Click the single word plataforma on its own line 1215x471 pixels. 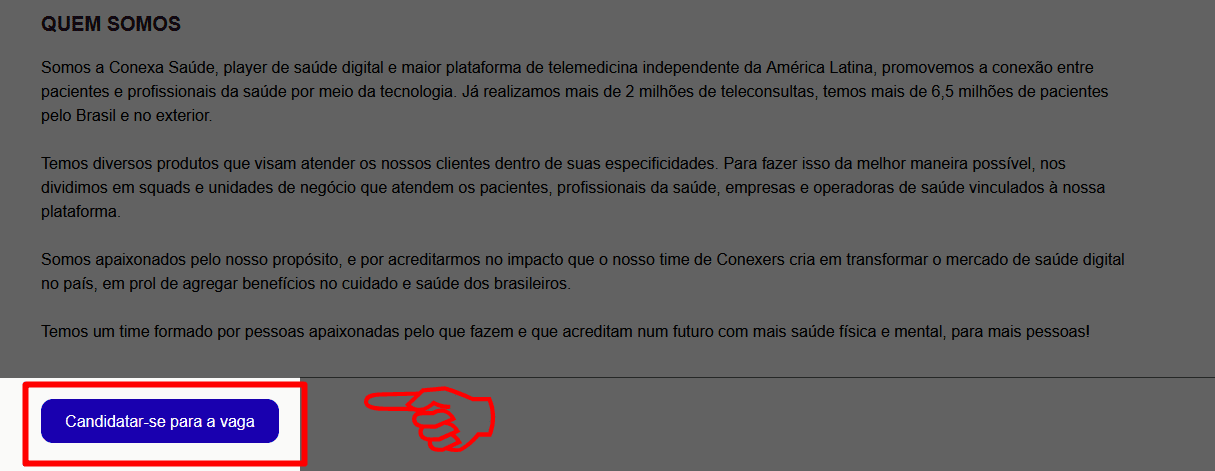[80, 212]
